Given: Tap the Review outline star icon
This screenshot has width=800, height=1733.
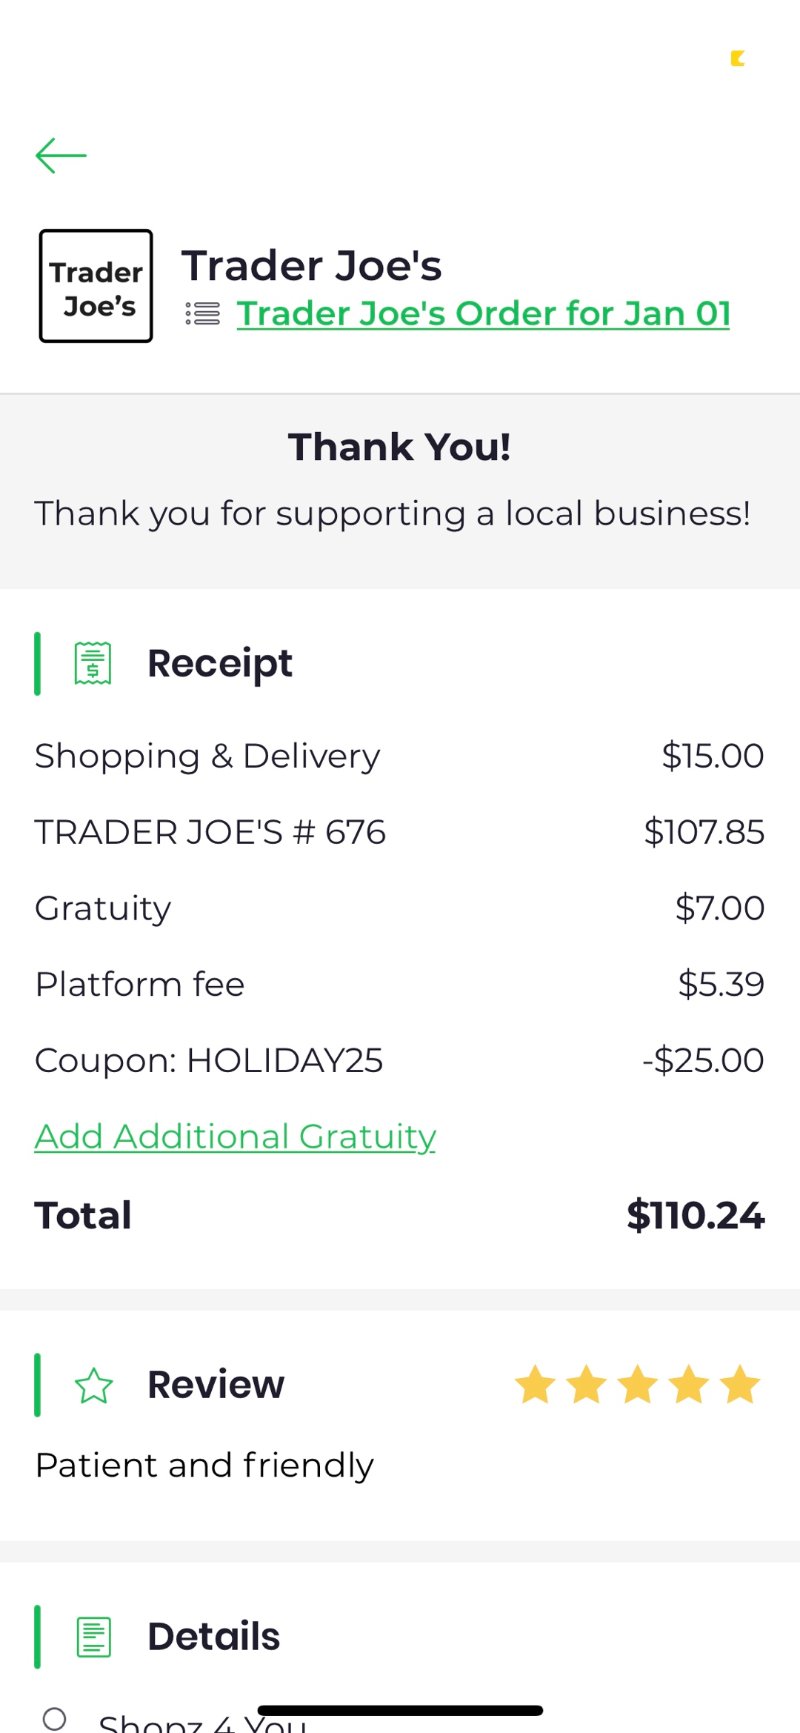Looking at the screenshot, I should (x=94, y=1385).
